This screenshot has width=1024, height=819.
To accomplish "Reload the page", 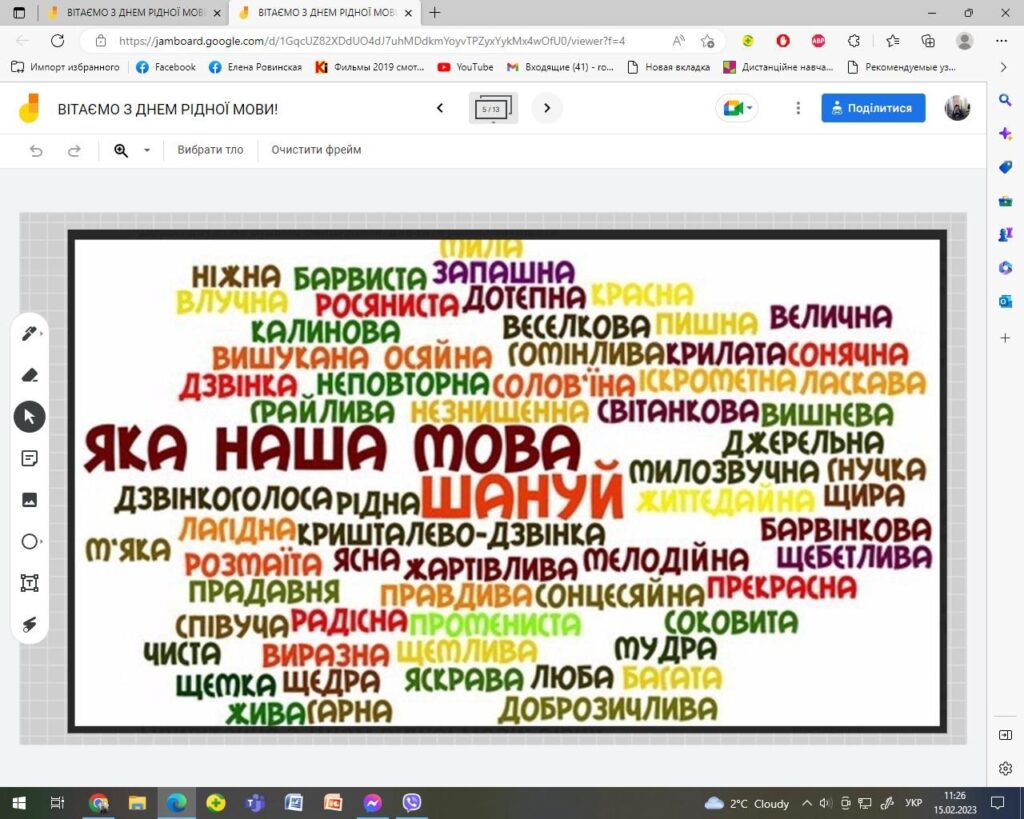I will [x=57, y=40].
